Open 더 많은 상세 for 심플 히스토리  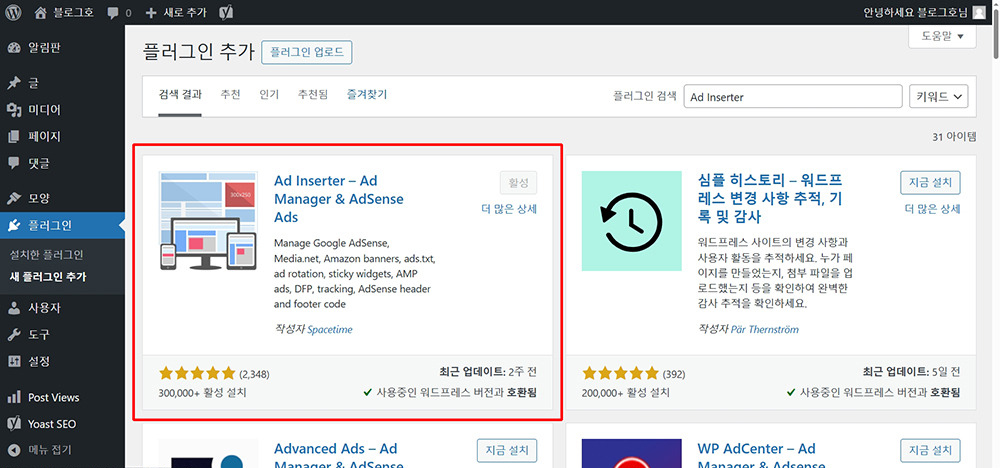[x=932, y=208]
